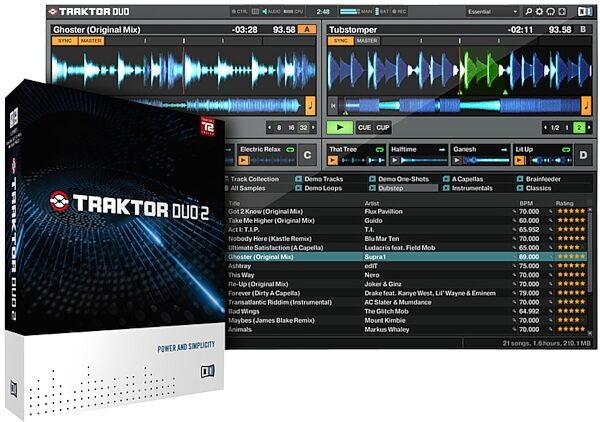The image size is (600, 422).
Task: Click the Native Instruments logo in header
Action: tap(584, 11)
